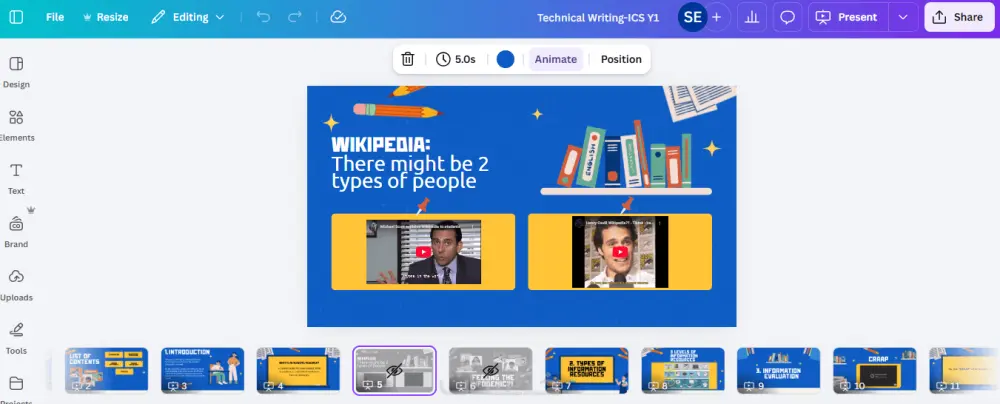1000x404 pixels.
Task: Expand the Present options arrow
Action: pyautogui.click(x=903, y=17)
